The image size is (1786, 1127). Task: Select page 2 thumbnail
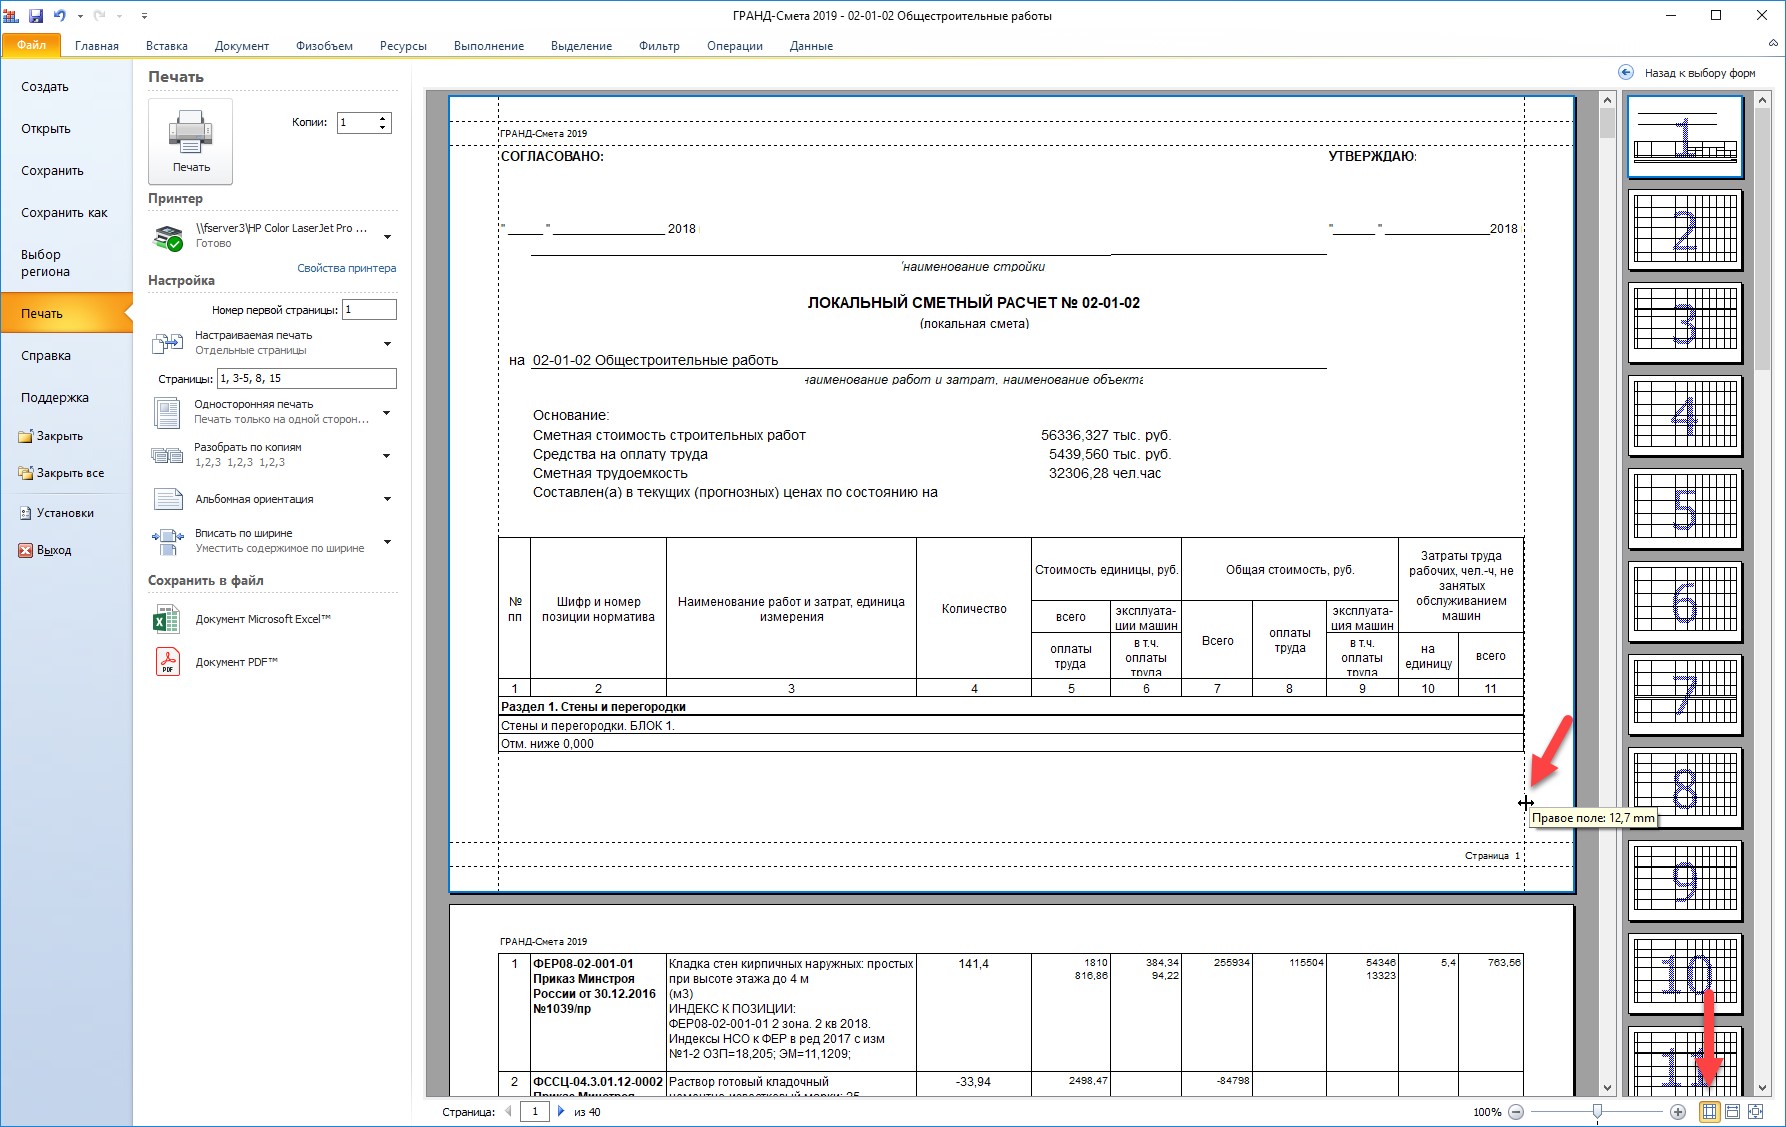(1685, 230)
